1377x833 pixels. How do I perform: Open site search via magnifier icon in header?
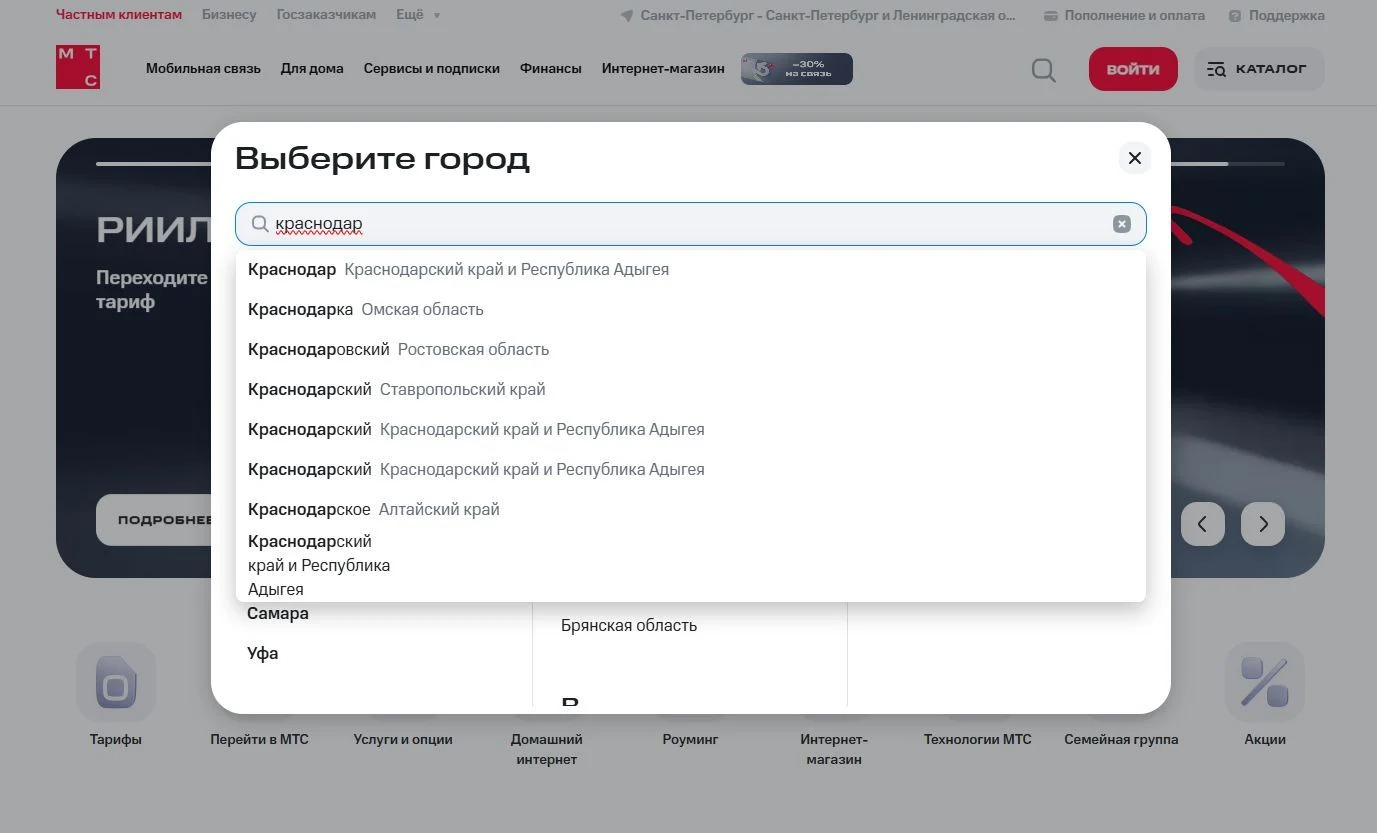1043,70
